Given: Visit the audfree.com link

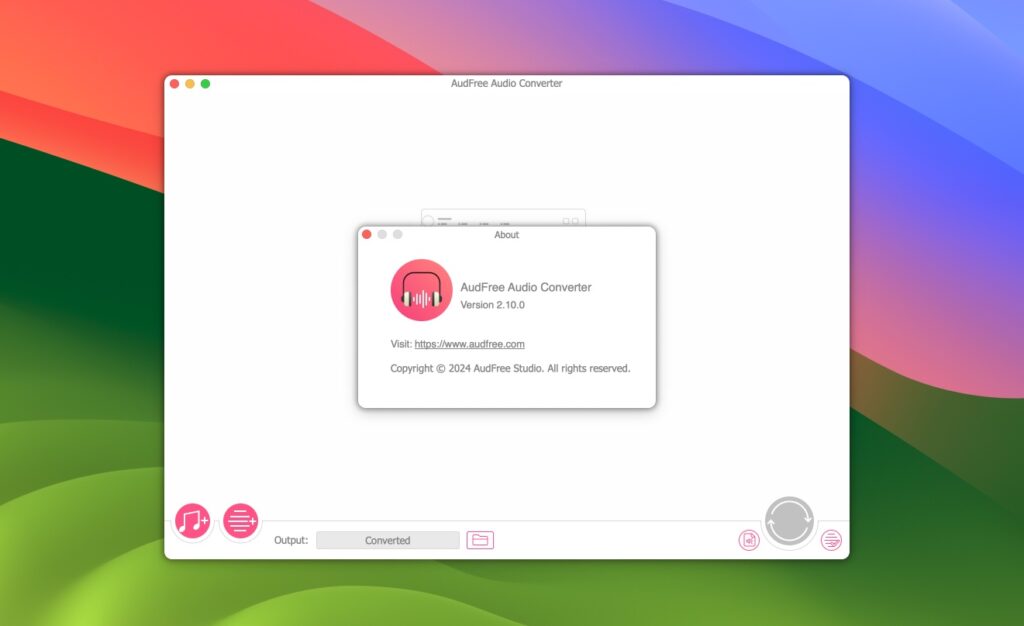Looking at the screenshot, I should (470, 344).
